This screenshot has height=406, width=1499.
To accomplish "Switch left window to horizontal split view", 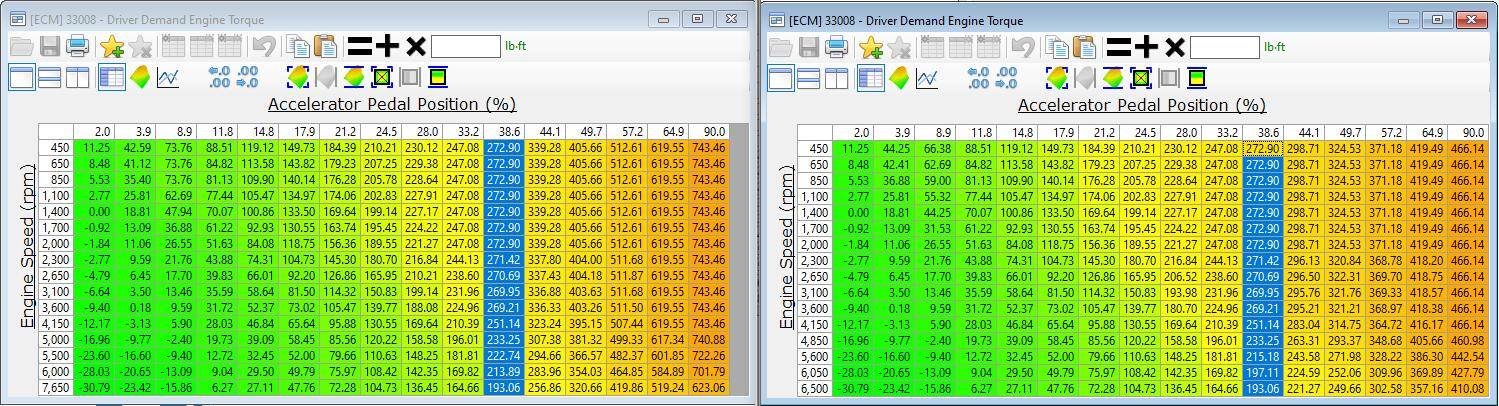I will click(49, 77).
